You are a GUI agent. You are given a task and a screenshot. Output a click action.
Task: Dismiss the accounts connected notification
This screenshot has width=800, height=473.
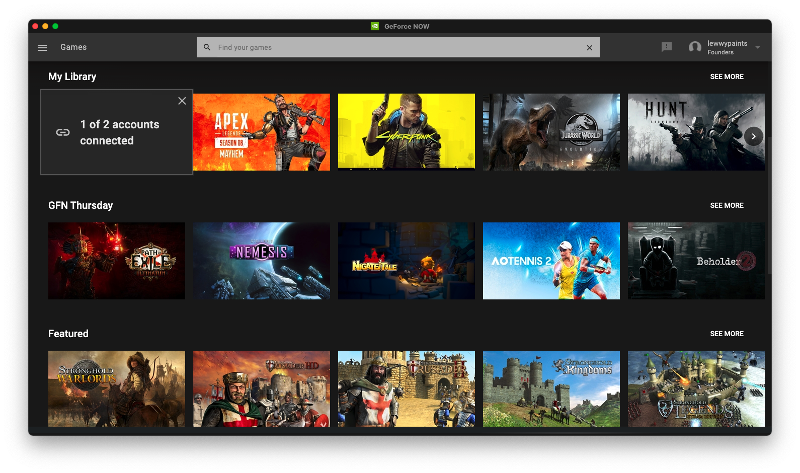point(182,100)
